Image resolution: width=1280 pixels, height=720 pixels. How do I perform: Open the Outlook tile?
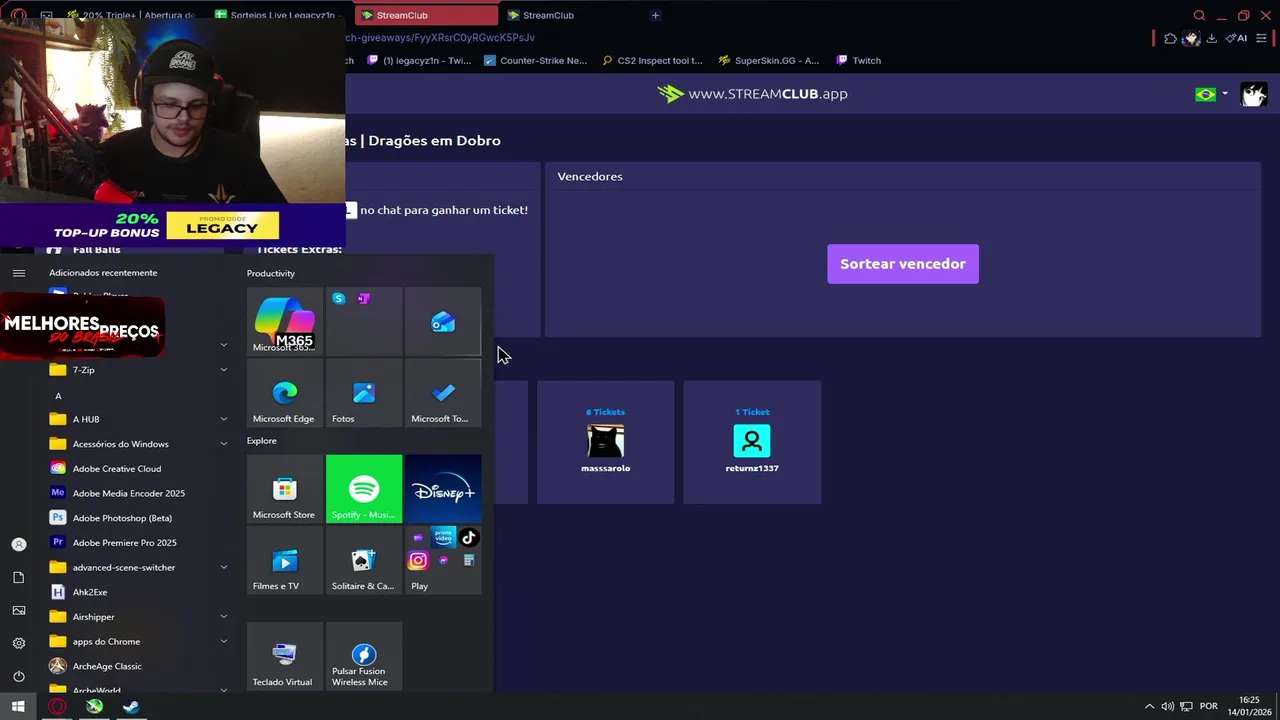[x=443, y=321]
